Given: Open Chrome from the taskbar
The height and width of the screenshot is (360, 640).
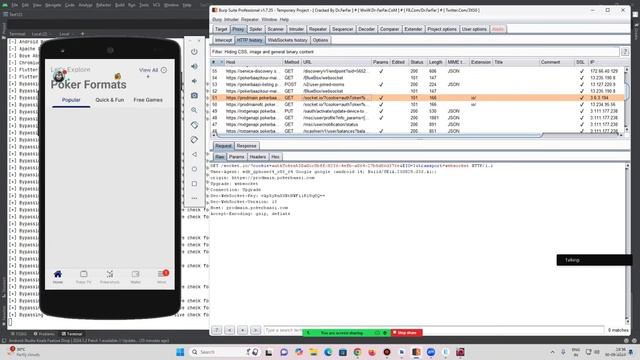Looking at the screenshot, I should click(x=357, y=352).
